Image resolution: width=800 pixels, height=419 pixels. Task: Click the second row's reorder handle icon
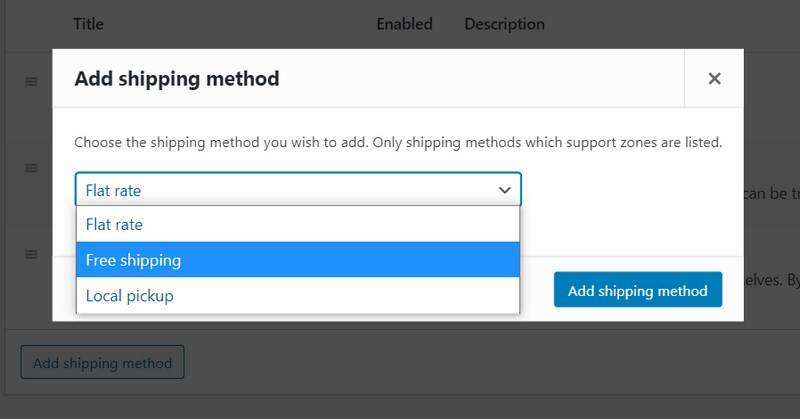tap(31, 168)
